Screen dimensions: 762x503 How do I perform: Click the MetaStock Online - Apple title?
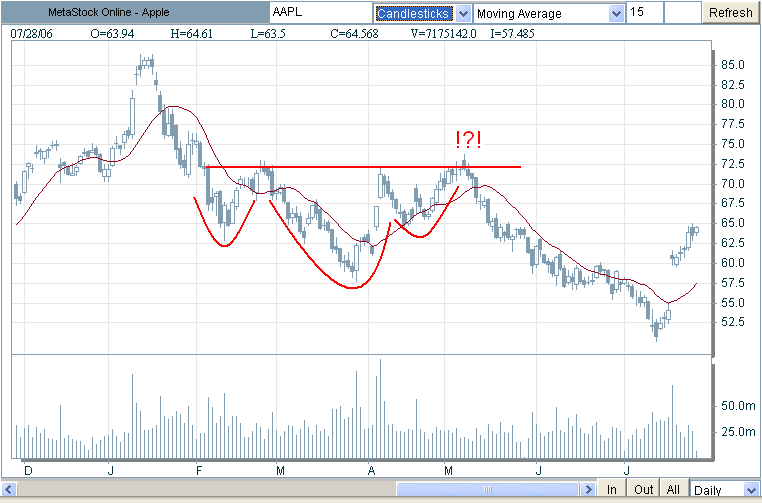click(x=108, y=13)
